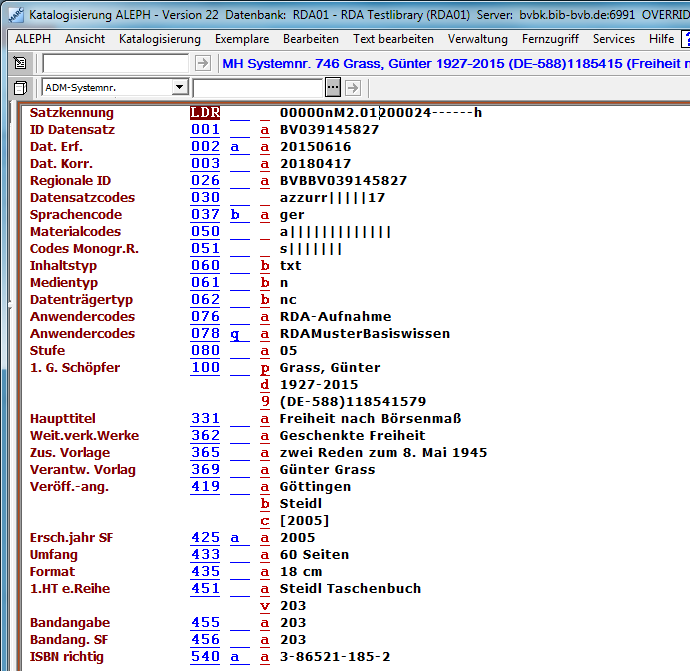Open the Katalogisierung menu

(x=159, y=39)
